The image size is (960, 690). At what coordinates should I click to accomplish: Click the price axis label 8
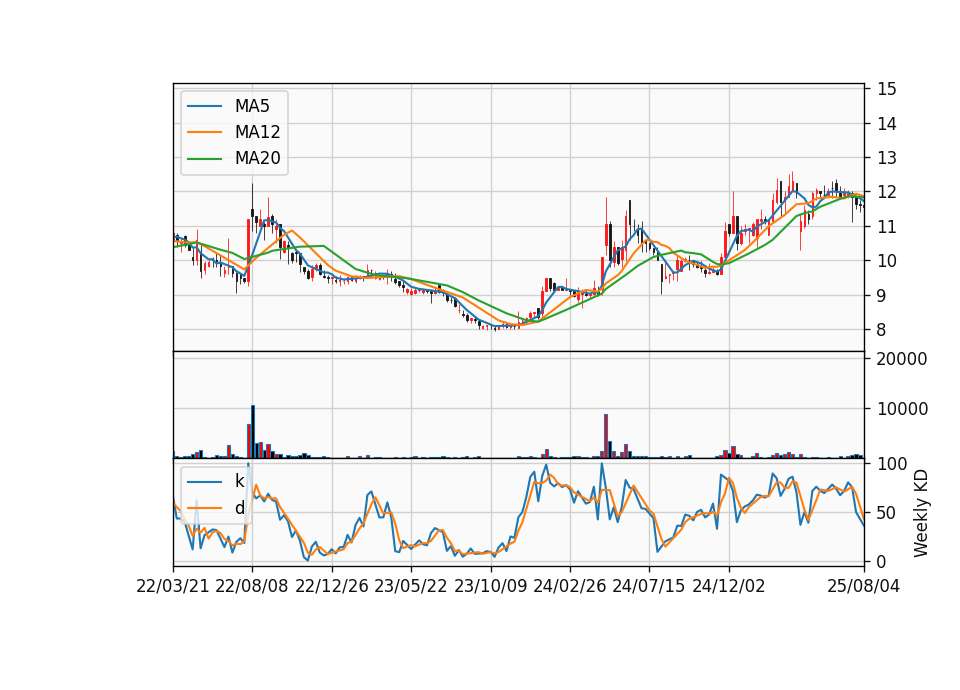coord(882,330)
